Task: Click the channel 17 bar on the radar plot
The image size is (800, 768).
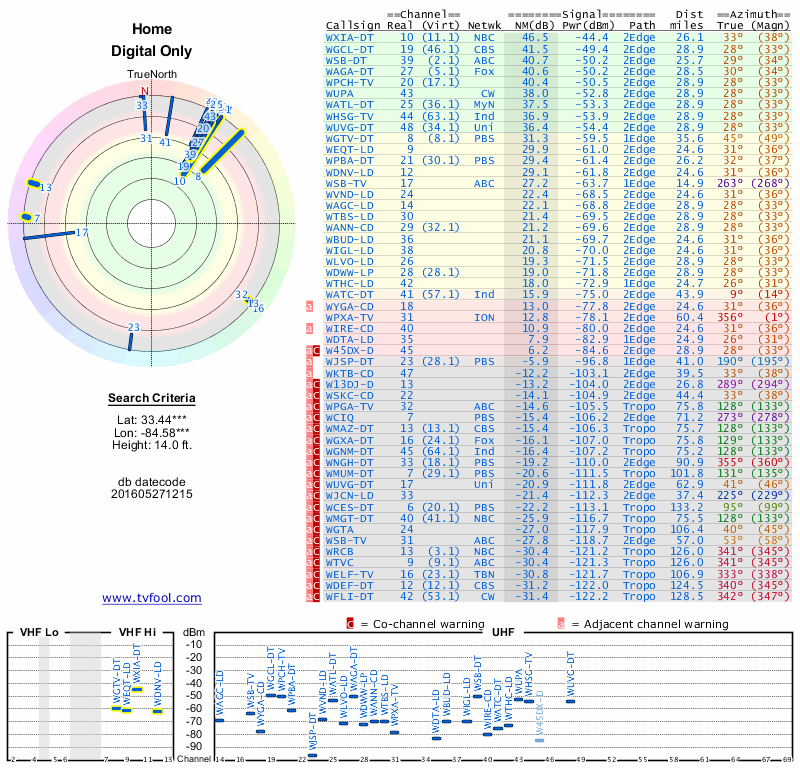Action: point(48,235)
